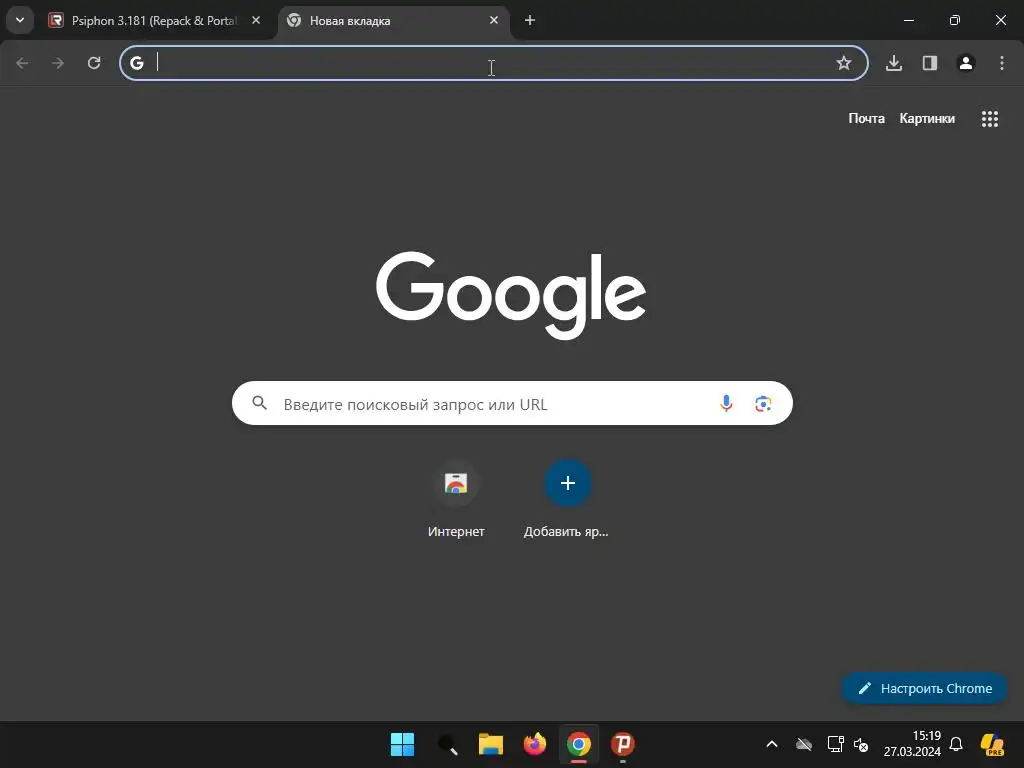Screen dimensions: 1024x768
Task: Toggle the side panel icon
Action: tap(930, 63)
